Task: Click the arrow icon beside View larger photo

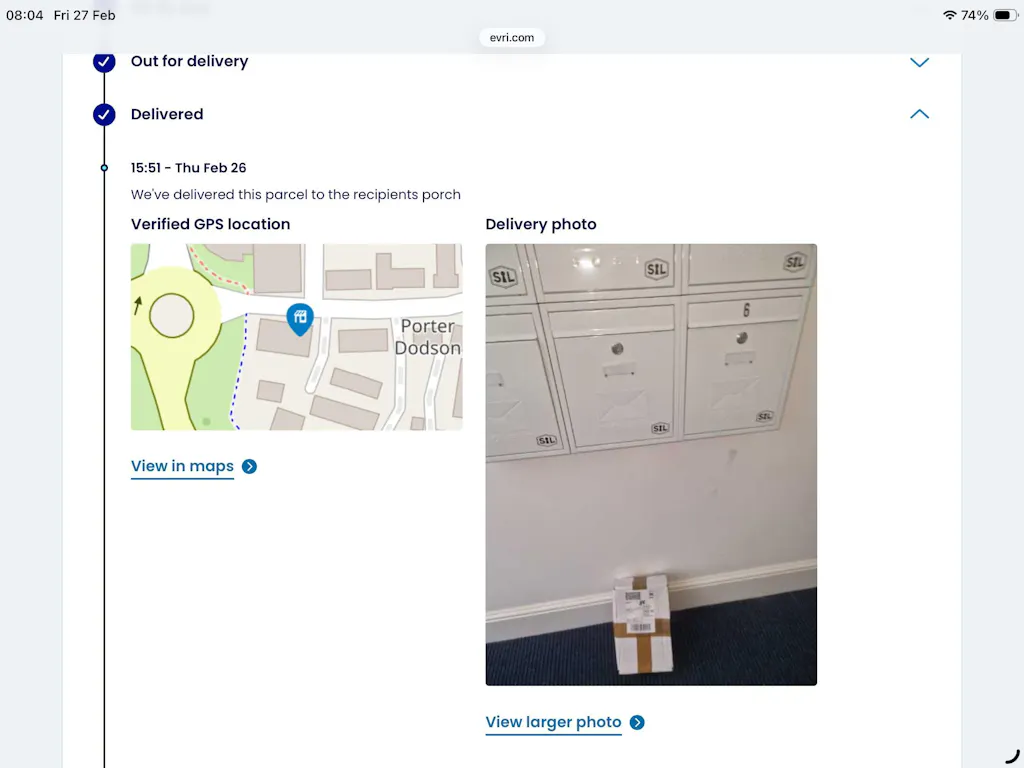Action: (x=637, y=722)
